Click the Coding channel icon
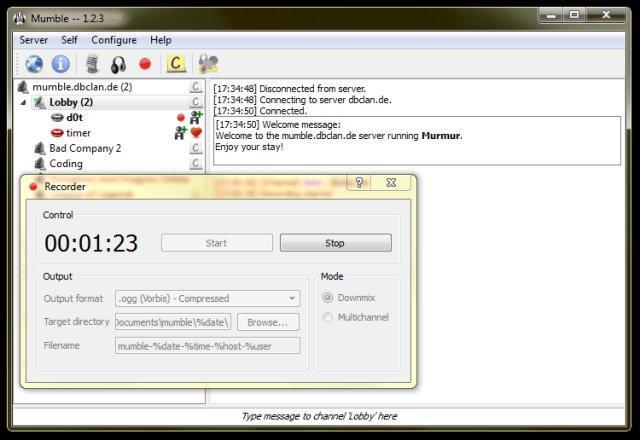This screenshot has width=640, height=440. point(40,164)
